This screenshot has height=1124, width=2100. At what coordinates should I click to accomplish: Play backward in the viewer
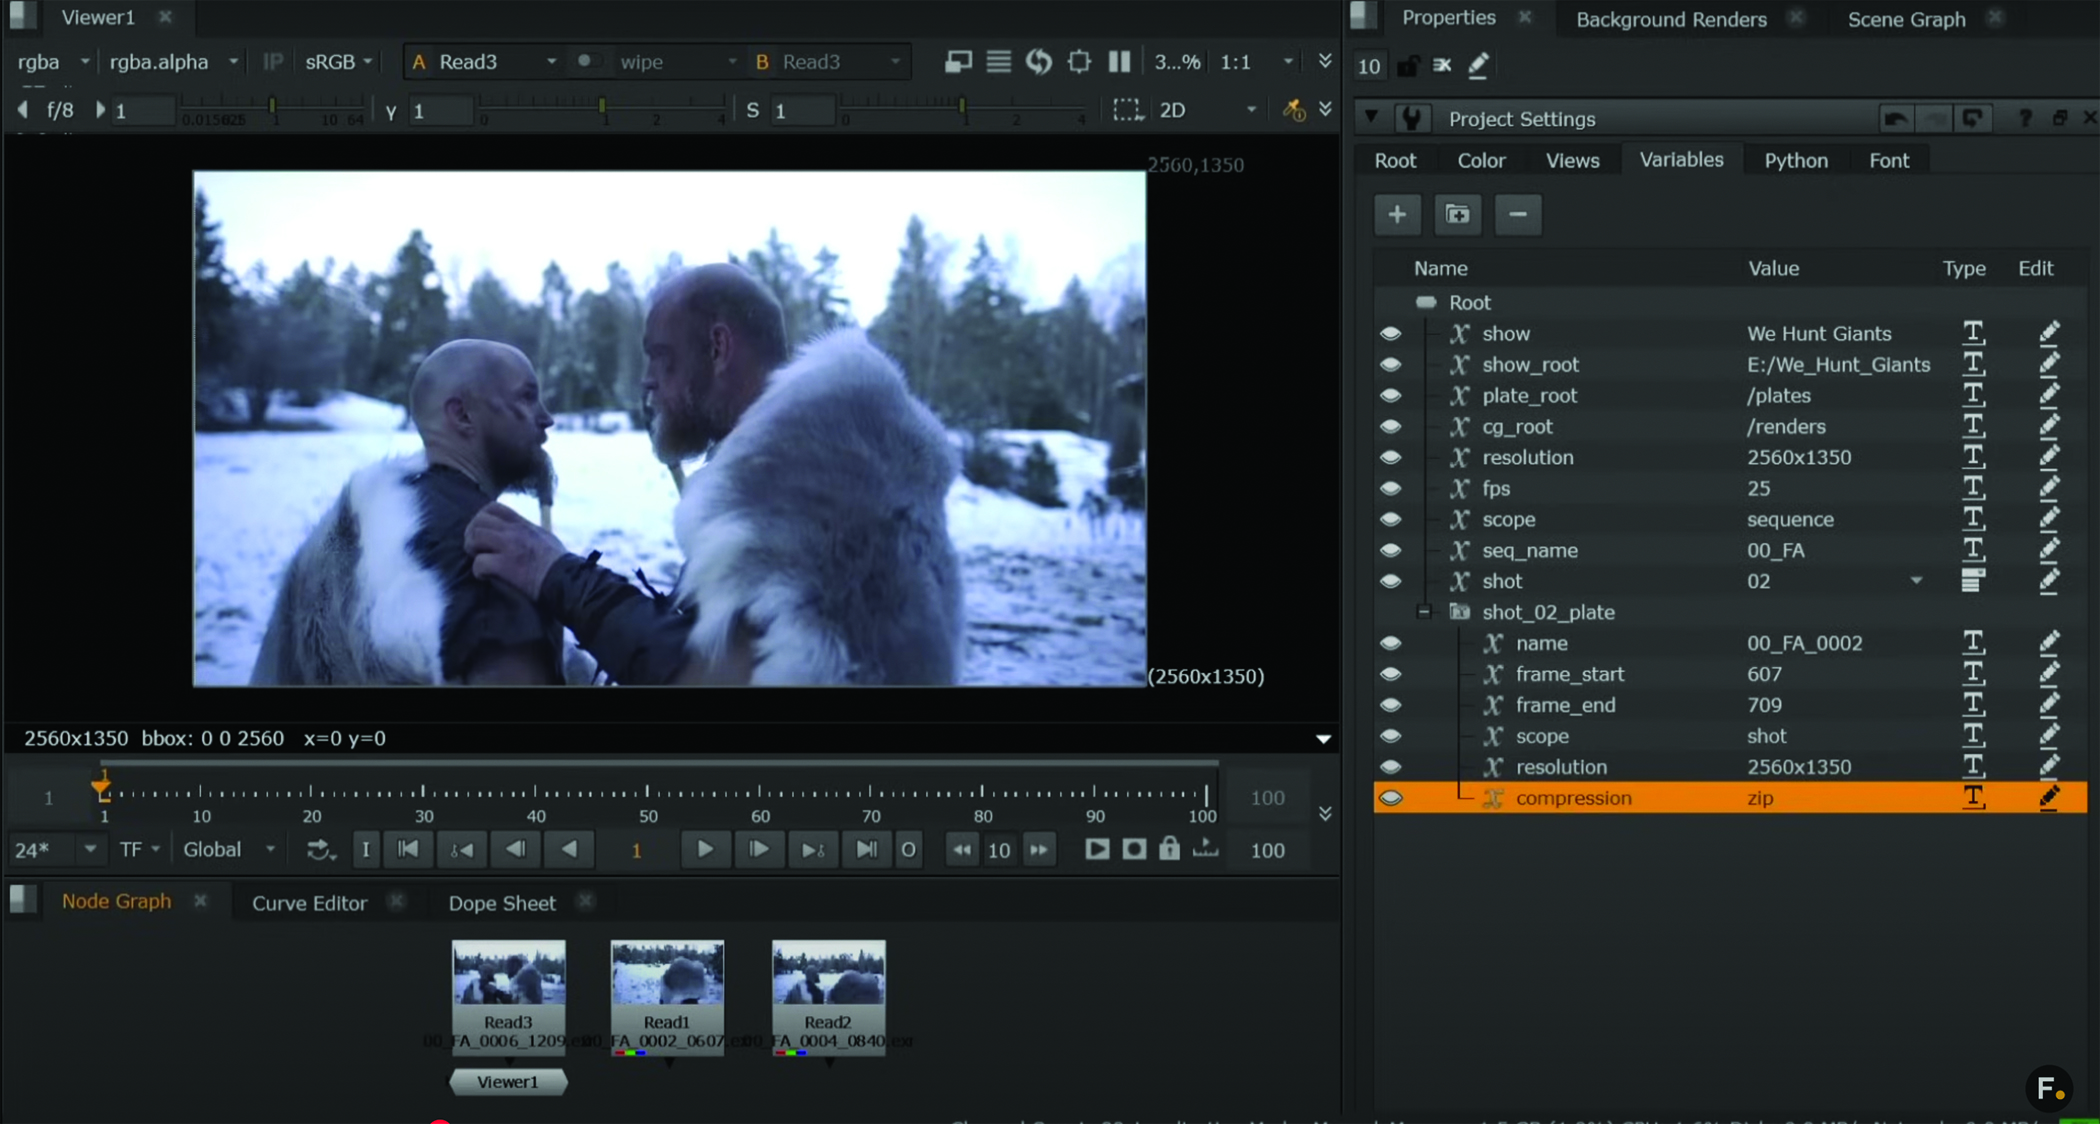[568, 849]
